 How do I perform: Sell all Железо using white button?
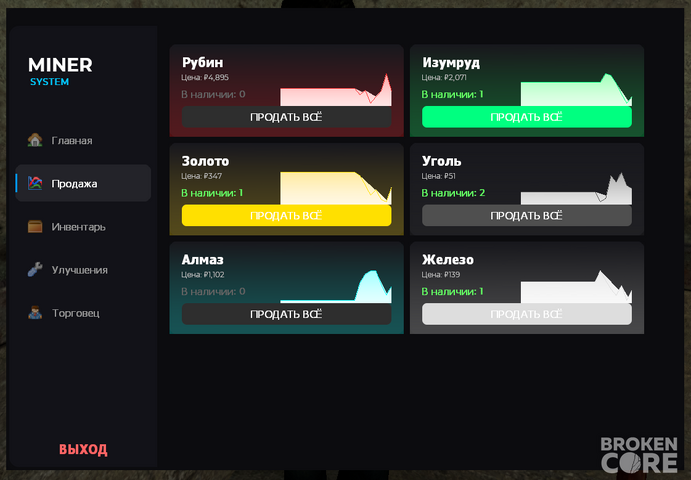527,314
